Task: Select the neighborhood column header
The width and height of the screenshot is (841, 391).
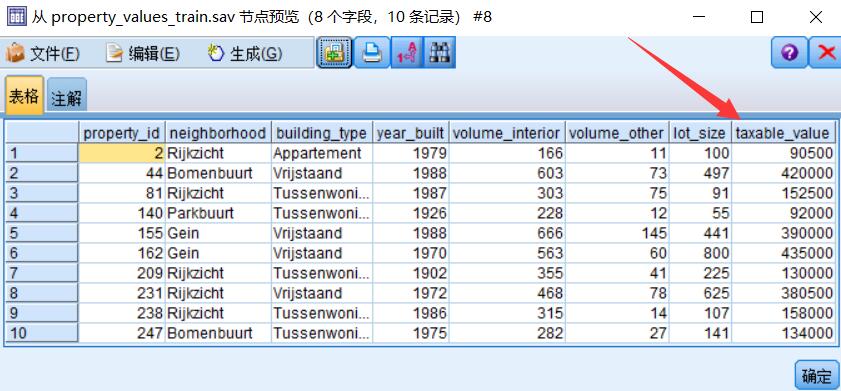Action: click(x=218, y=132)
